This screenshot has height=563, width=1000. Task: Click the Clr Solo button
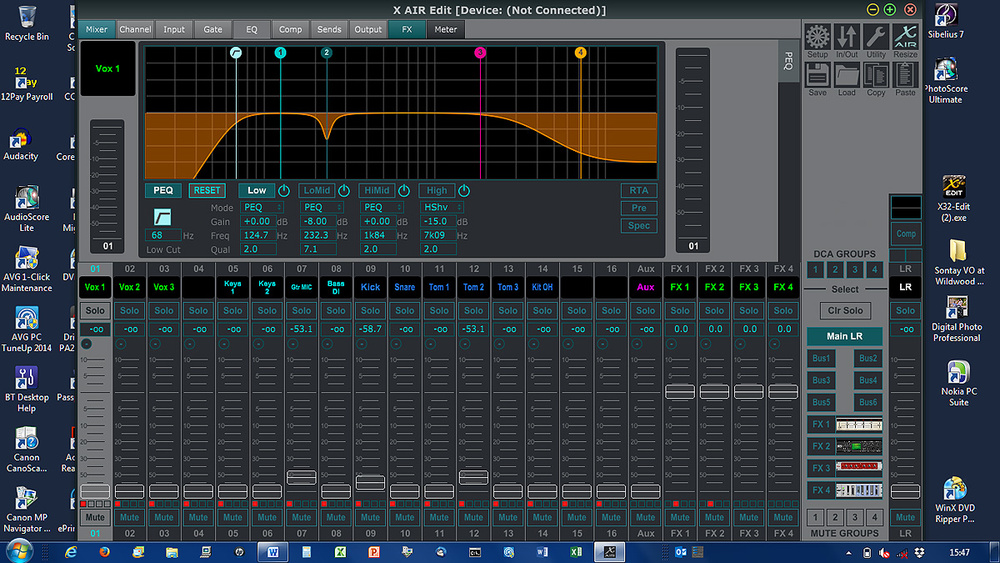pos(845,311)
